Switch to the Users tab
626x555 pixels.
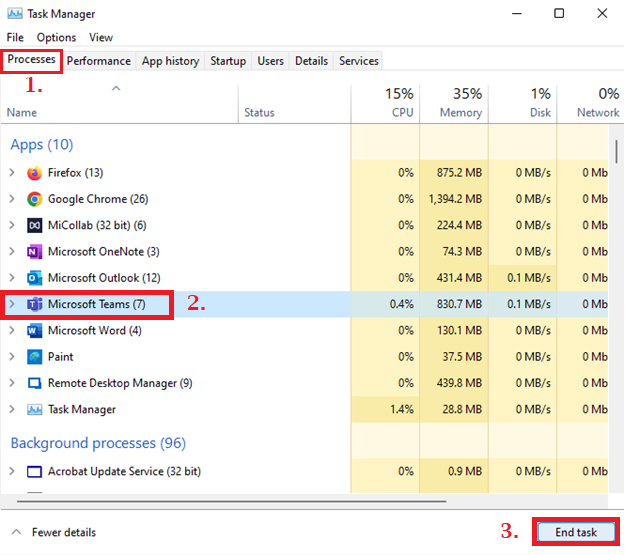point(270,61)
